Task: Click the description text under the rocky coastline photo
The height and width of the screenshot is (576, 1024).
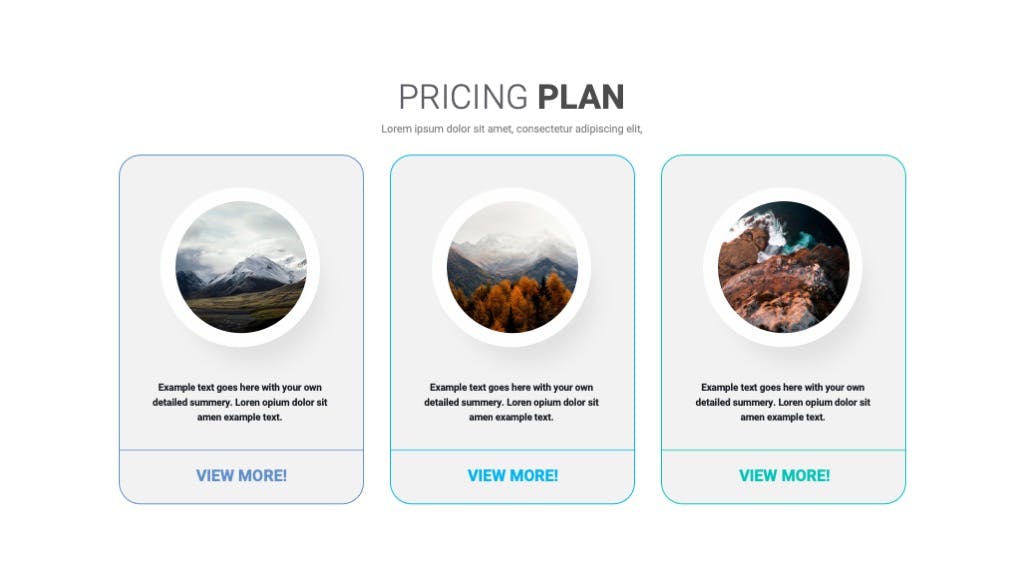Action: tap(782, 402)
